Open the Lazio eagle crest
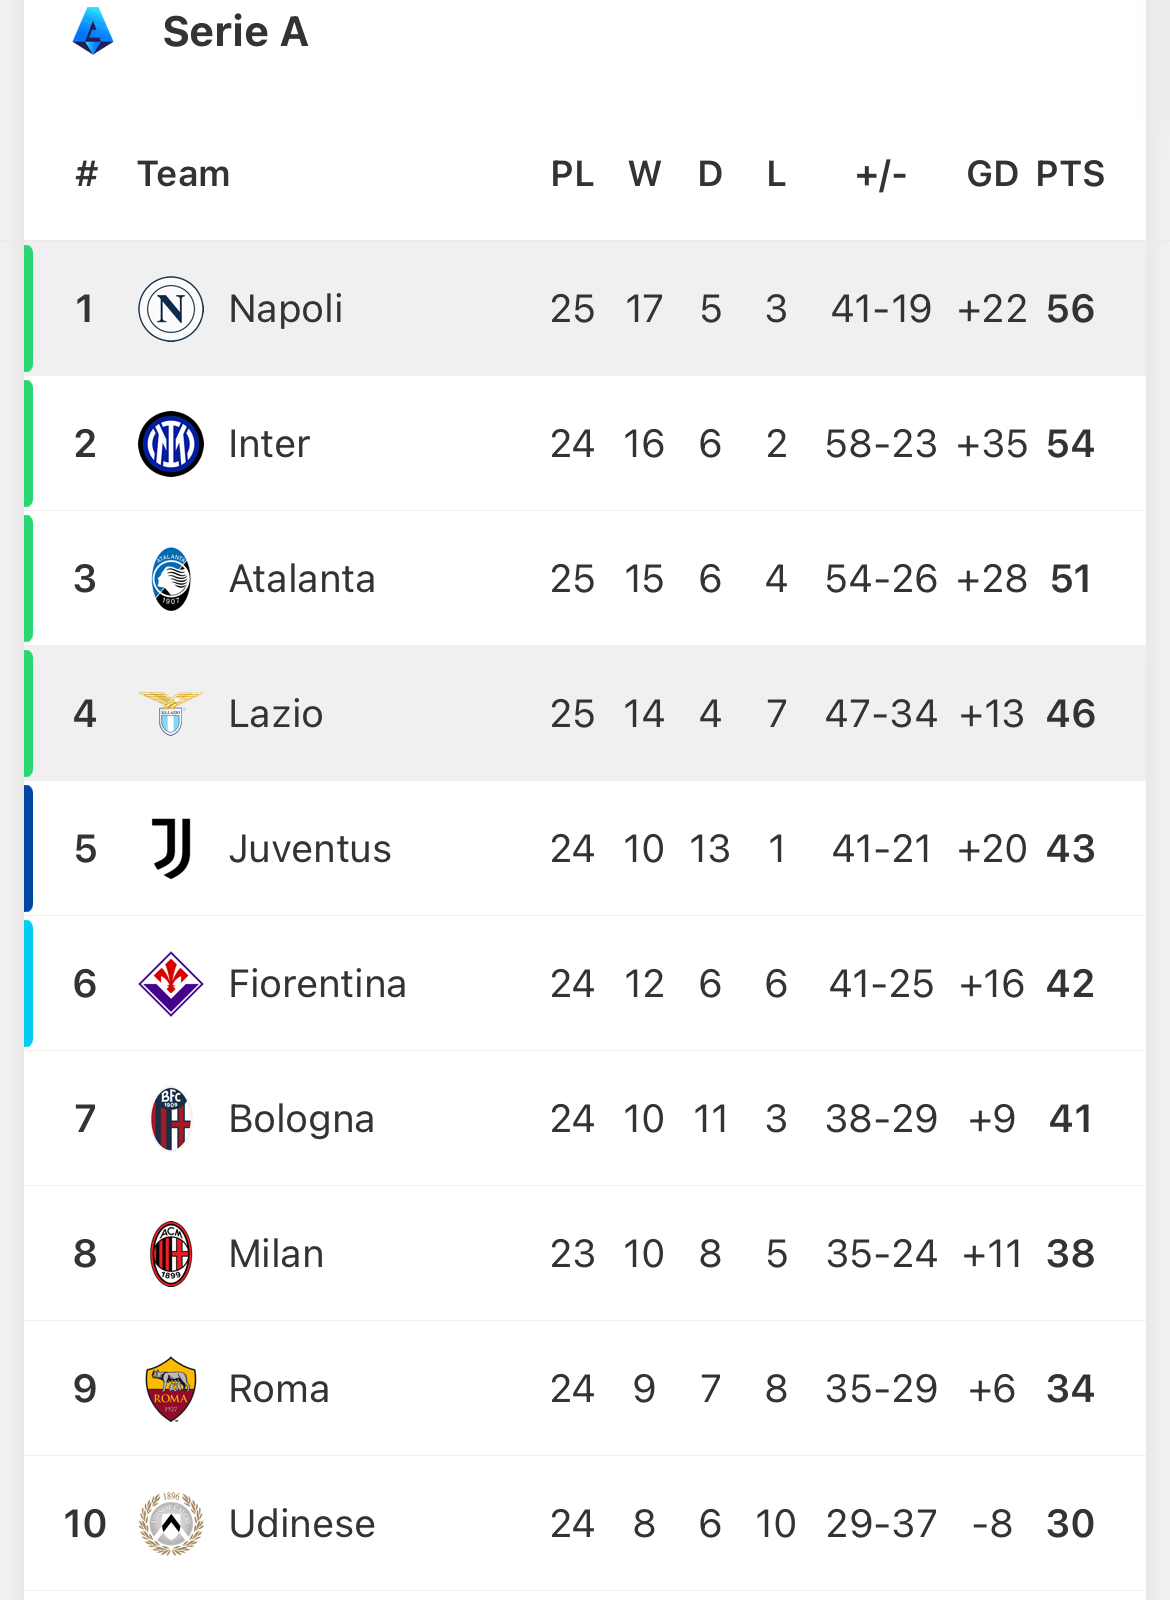1170x1600 pixels. pos(171,714)
